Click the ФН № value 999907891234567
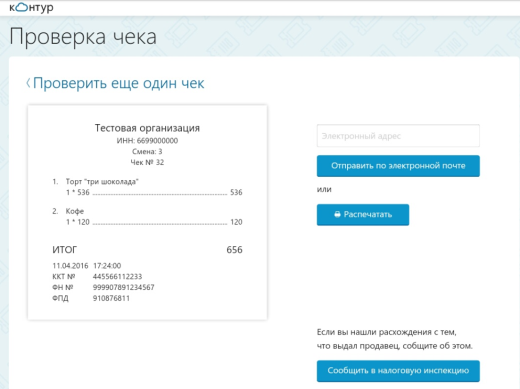Image resolution: width=520 pixels, height=389 pixels. (123, 287)
